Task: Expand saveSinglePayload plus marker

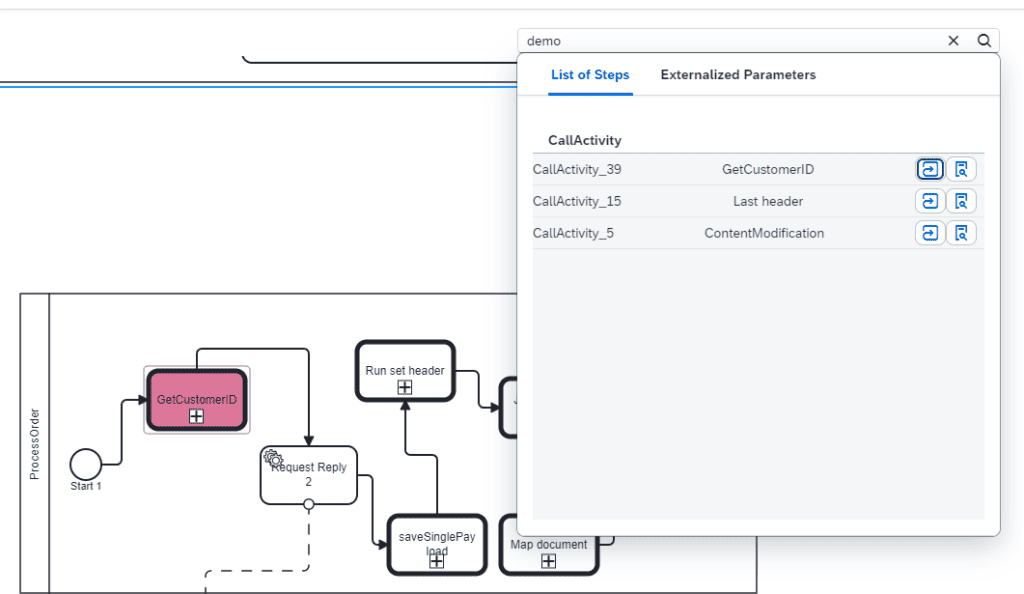Action: 436,561
